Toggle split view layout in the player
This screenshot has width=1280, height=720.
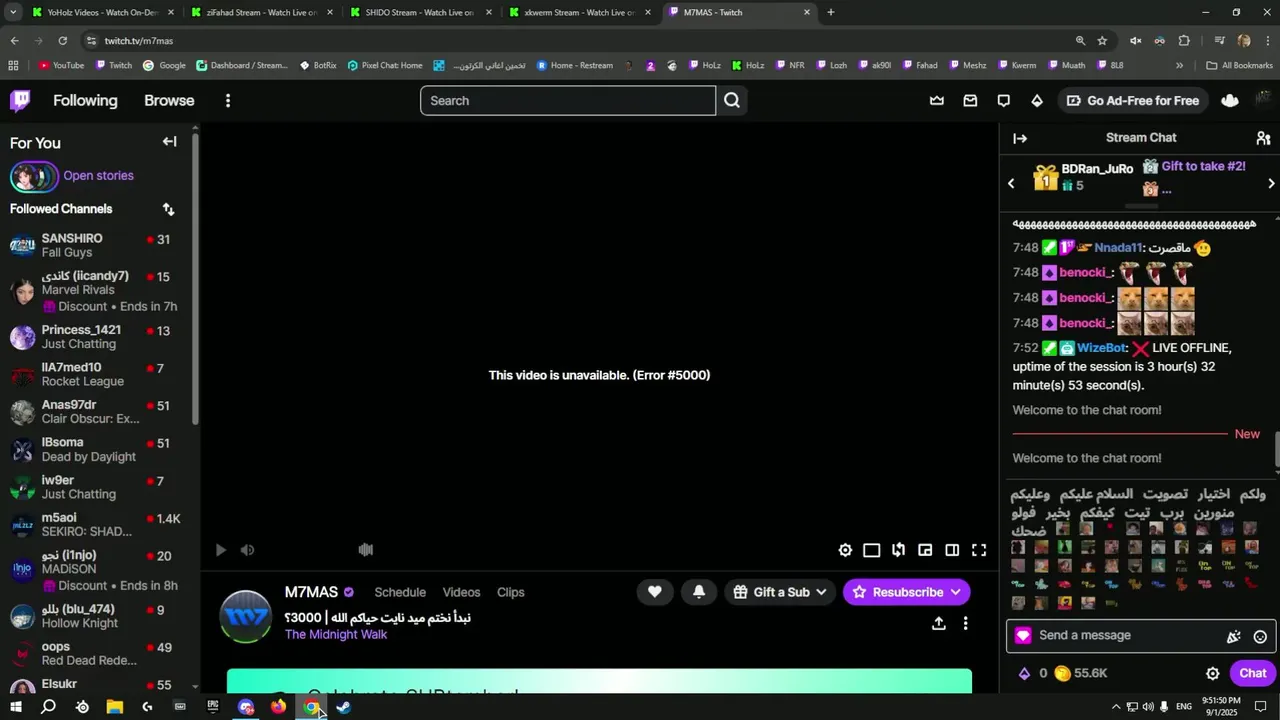click(952, 550)
